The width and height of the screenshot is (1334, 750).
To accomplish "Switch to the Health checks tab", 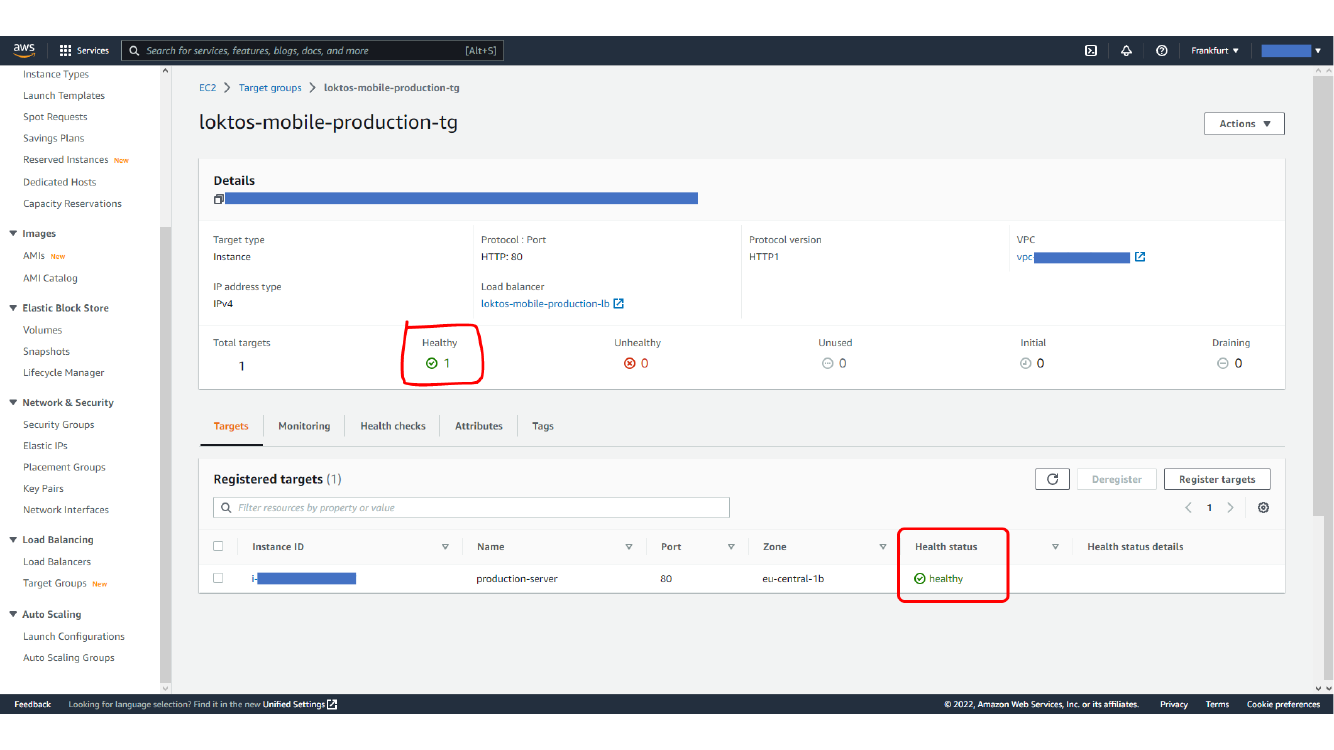I will pos(393,426).
